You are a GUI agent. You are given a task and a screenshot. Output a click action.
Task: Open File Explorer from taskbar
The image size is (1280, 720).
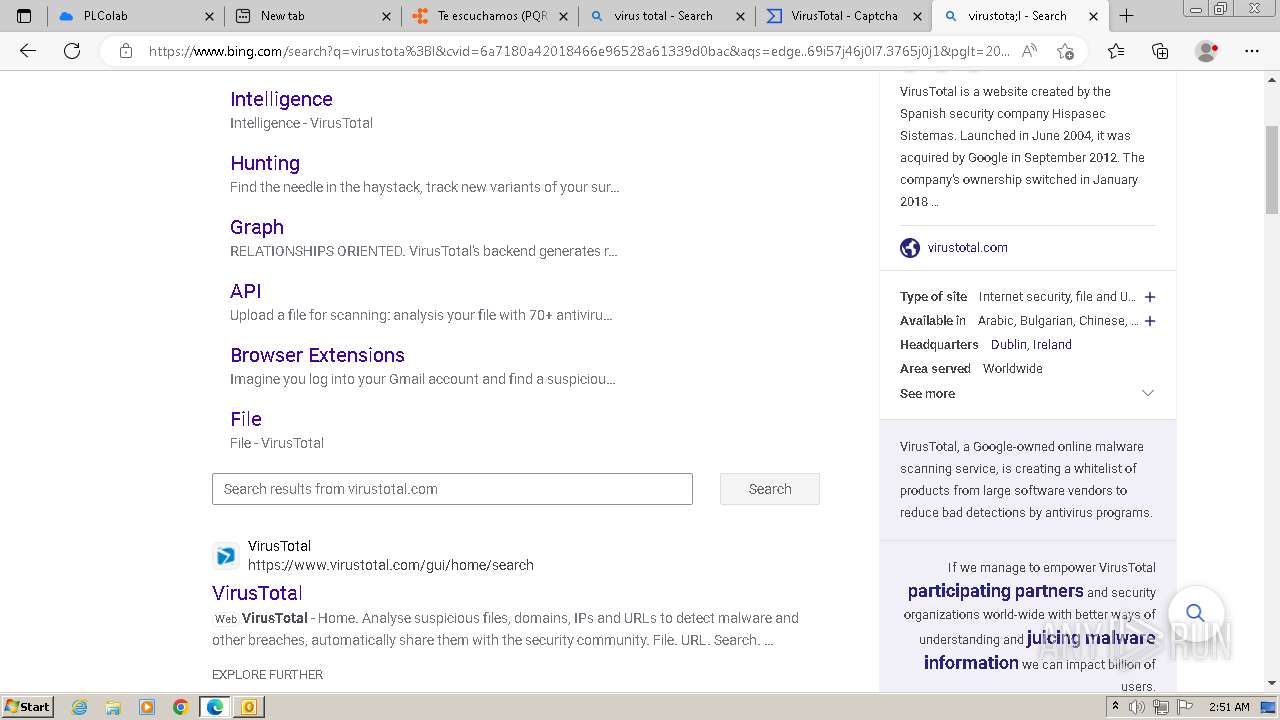click(x=113, y=707)
